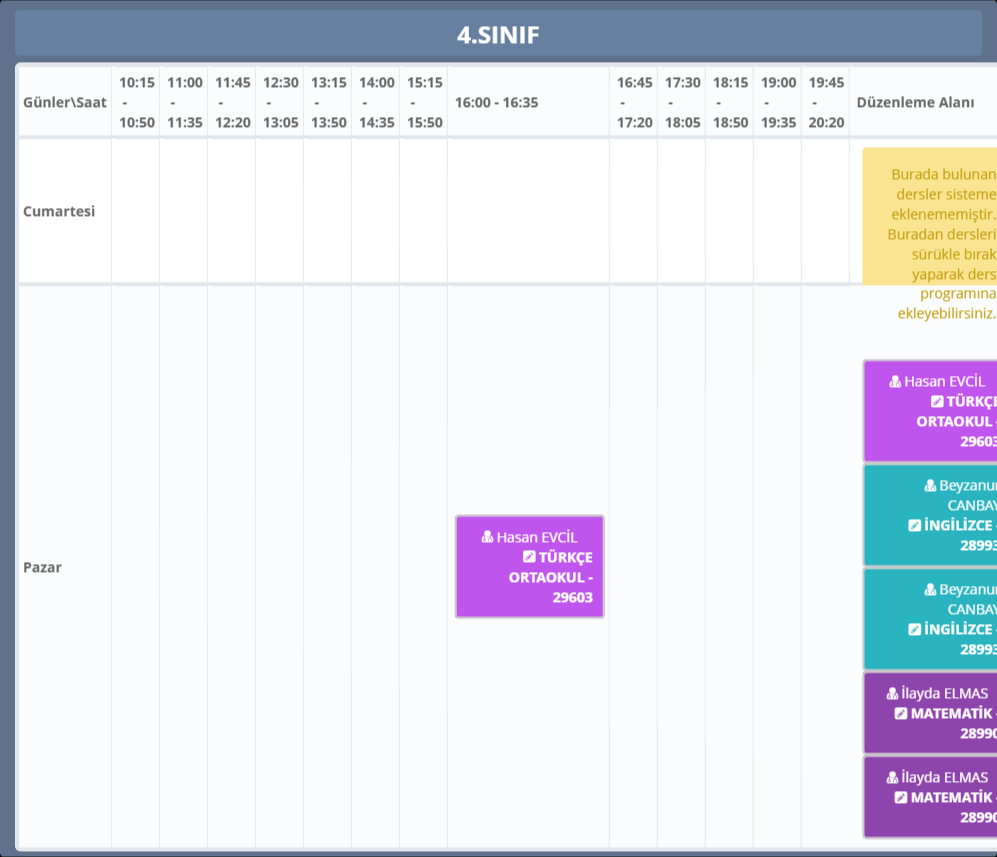This screenshot has height=857, width=997.
Task: Click teacher icon on the upper Beyzanur card
Action: (930, 485)
